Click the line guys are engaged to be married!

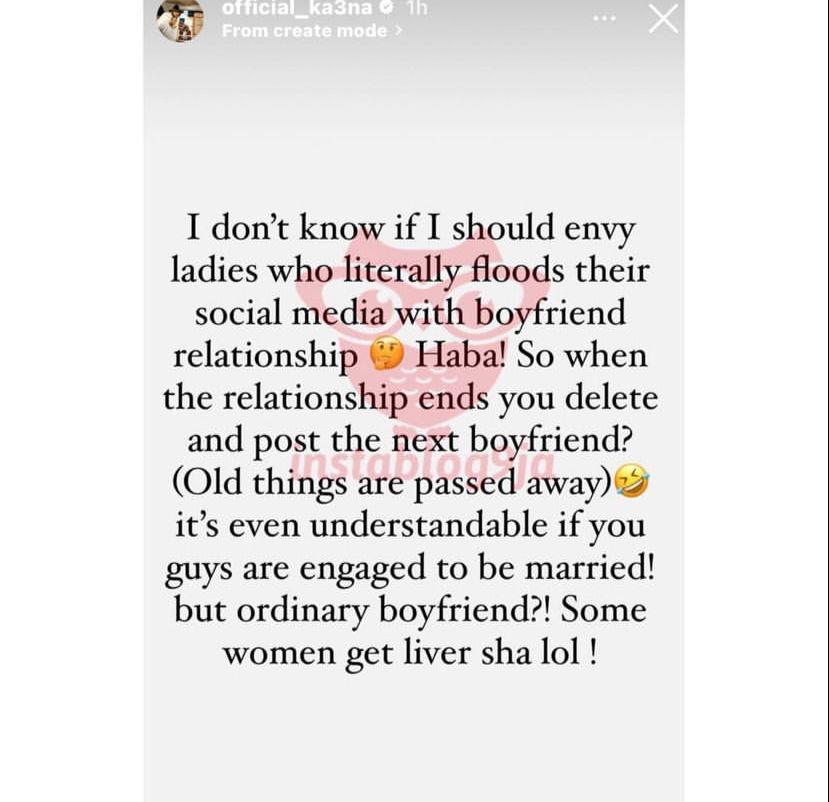[x=410, y=569]
